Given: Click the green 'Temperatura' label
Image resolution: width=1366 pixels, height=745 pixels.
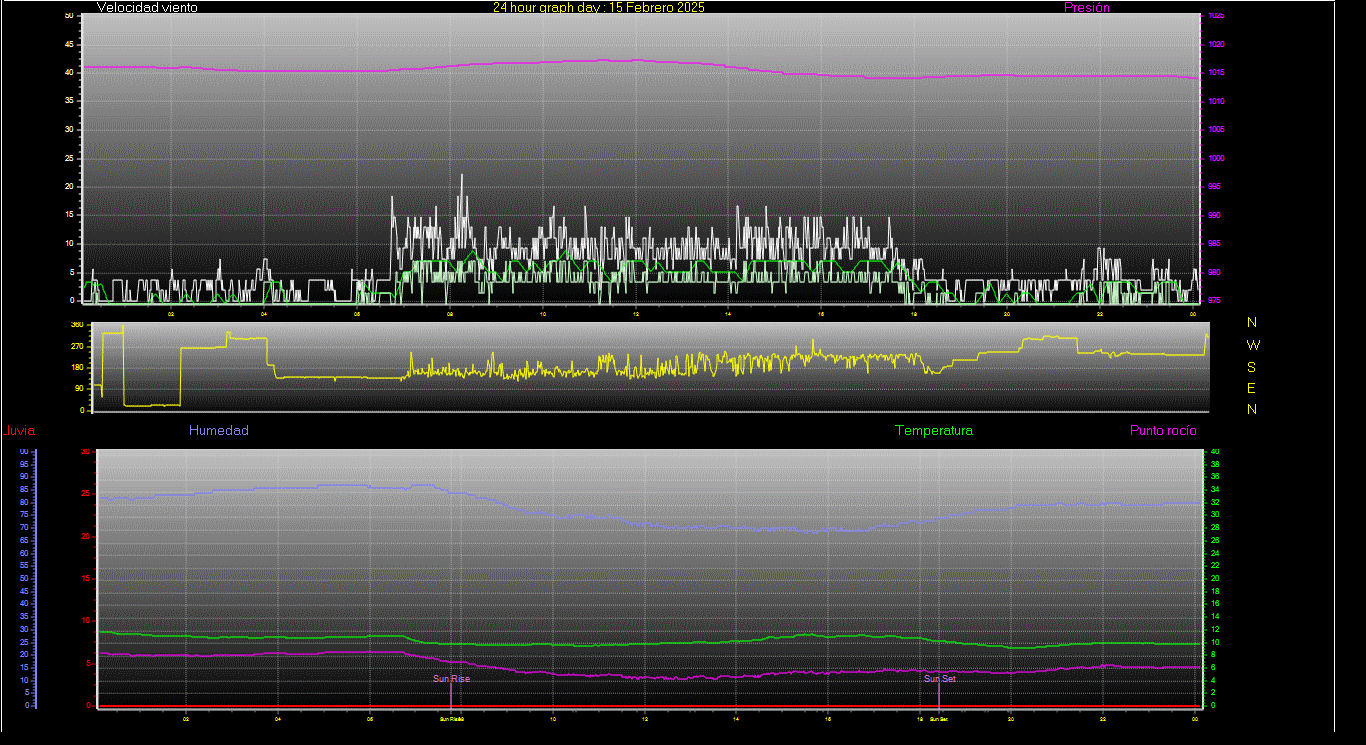Looking at the screenshot, I should (x=933, y=431).
